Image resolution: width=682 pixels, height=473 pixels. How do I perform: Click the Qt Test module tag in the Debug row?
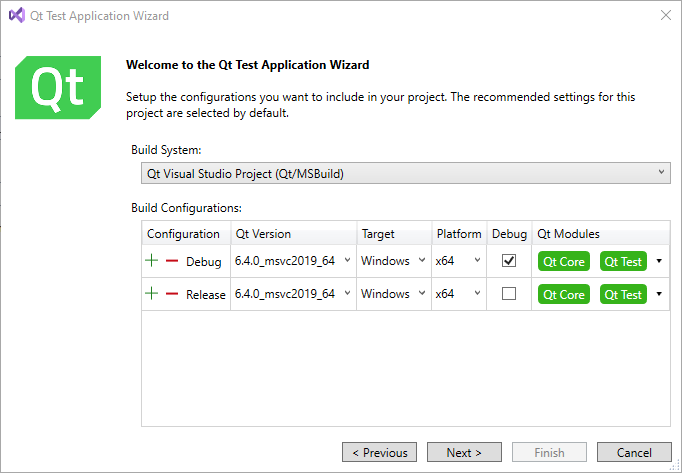[x=623, y=261]
